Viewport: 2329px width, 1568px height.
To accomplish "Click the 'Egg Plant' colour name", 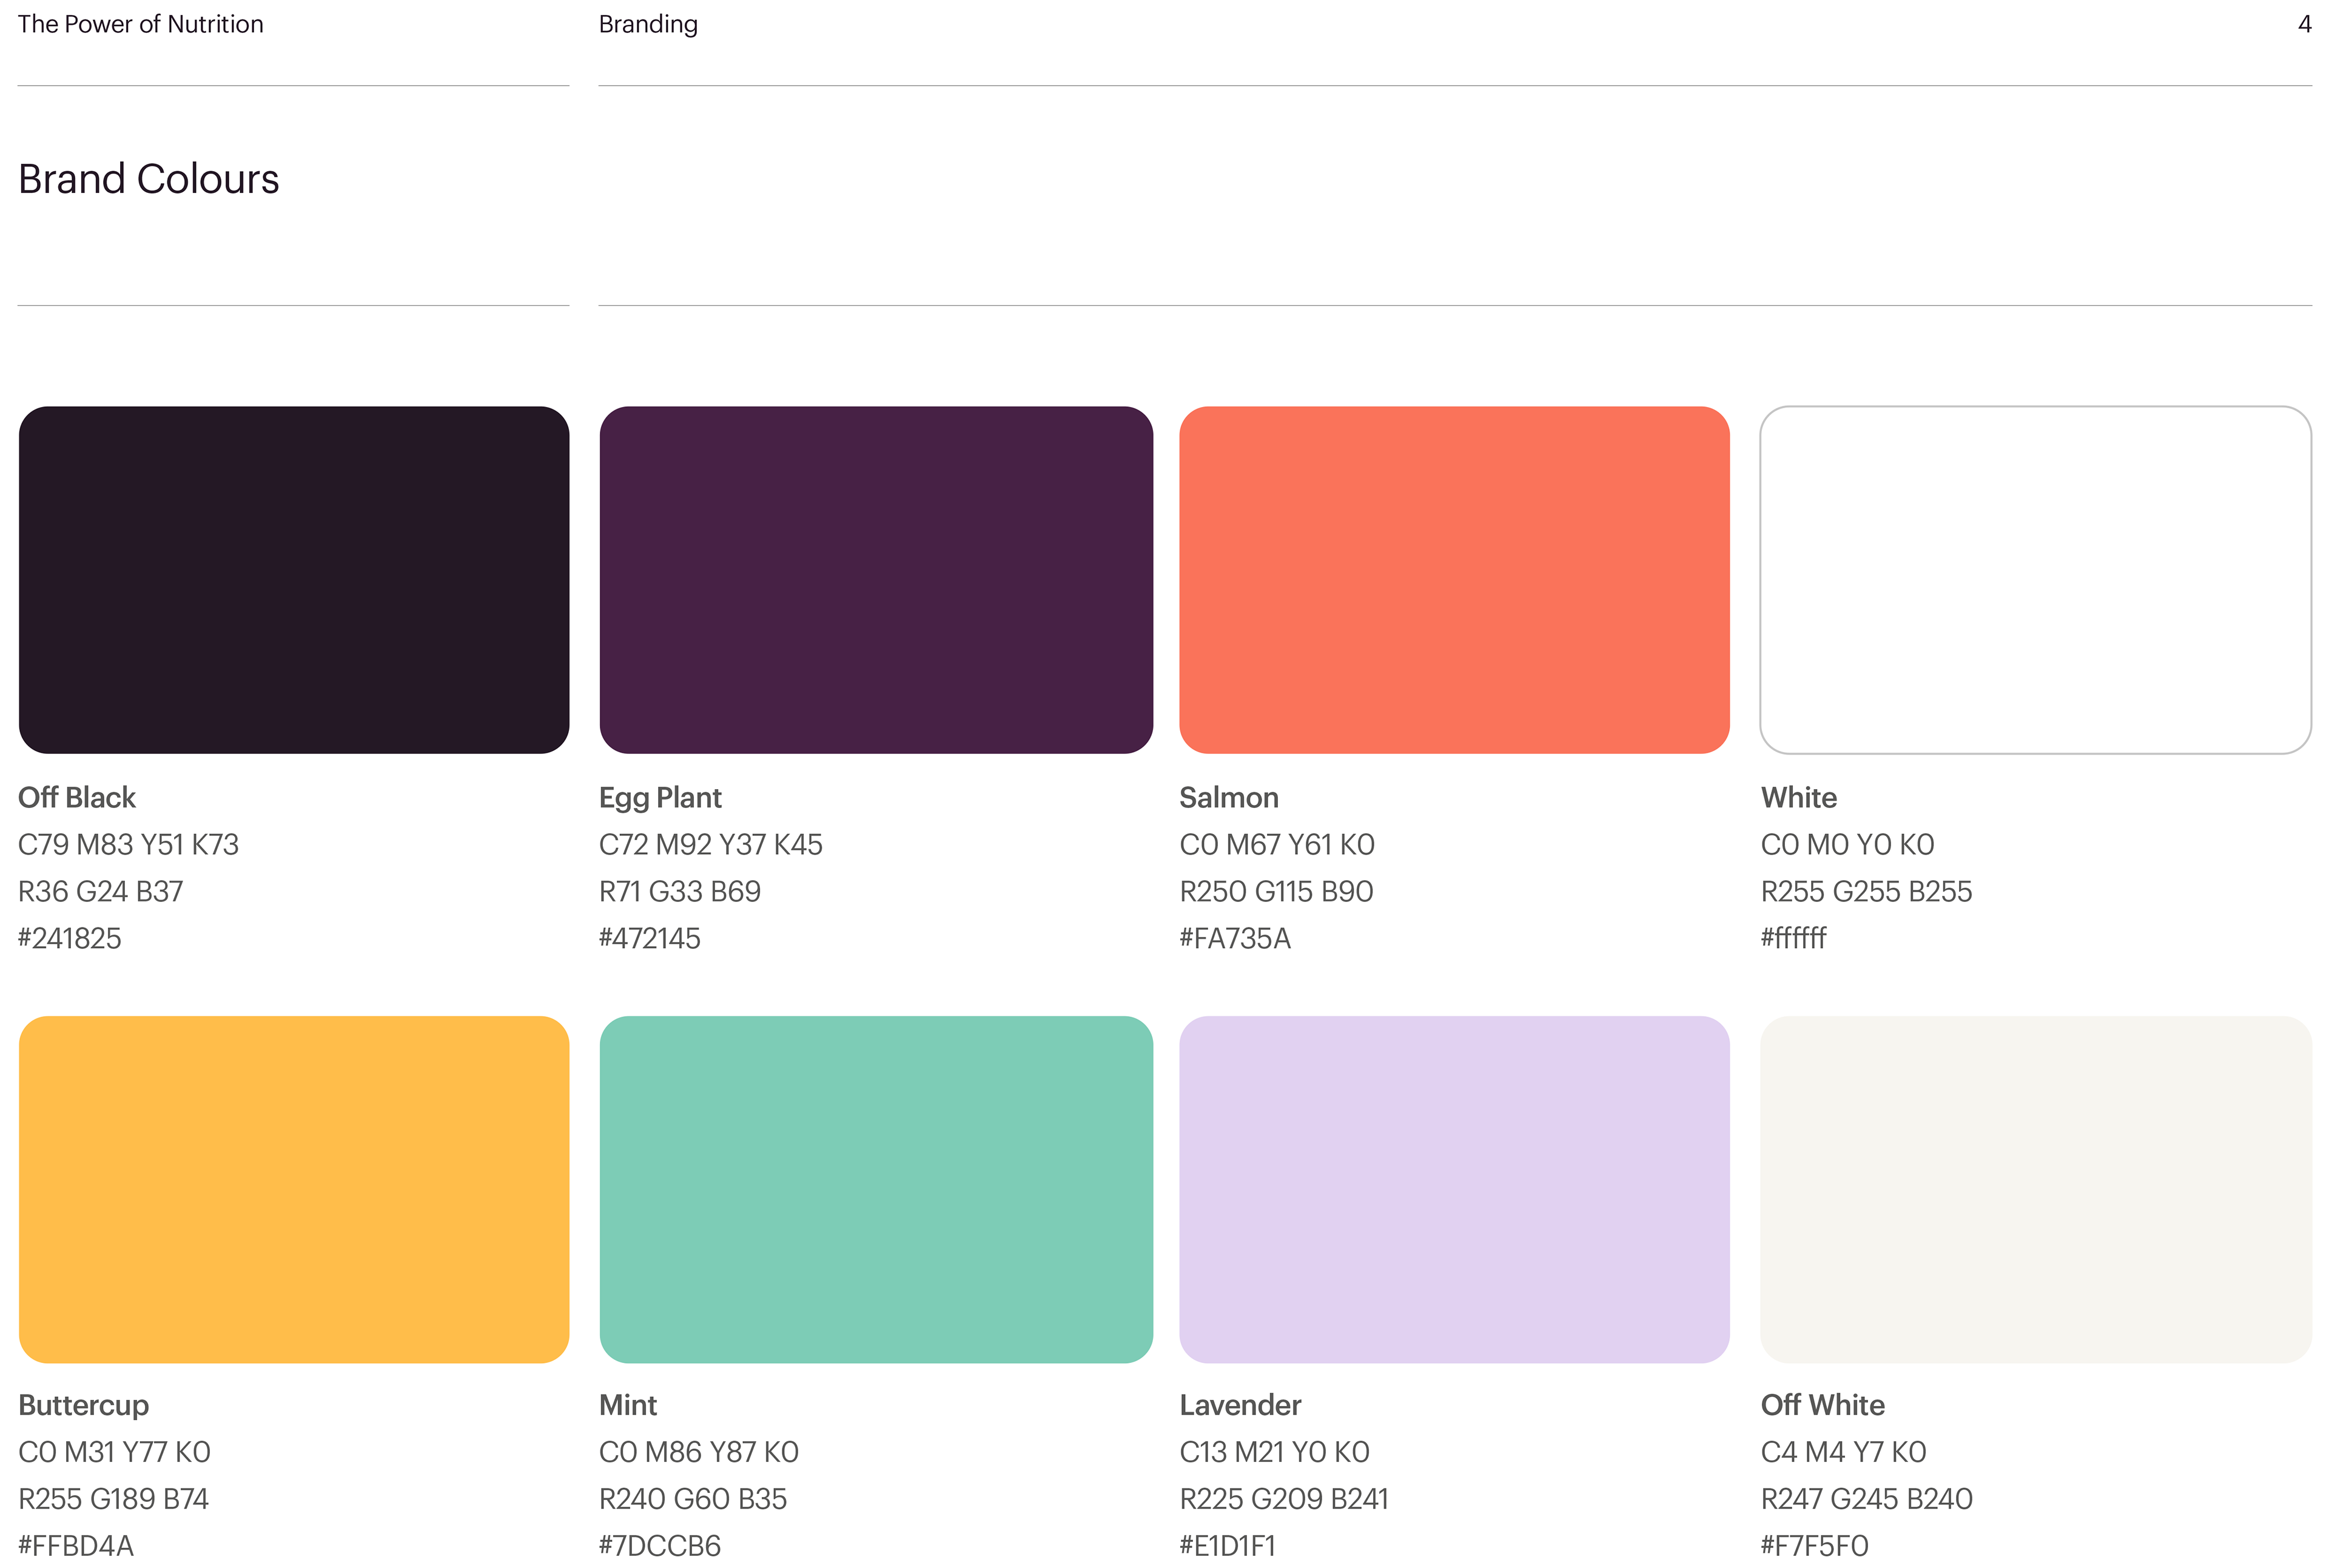I will (x=660, y=799).
